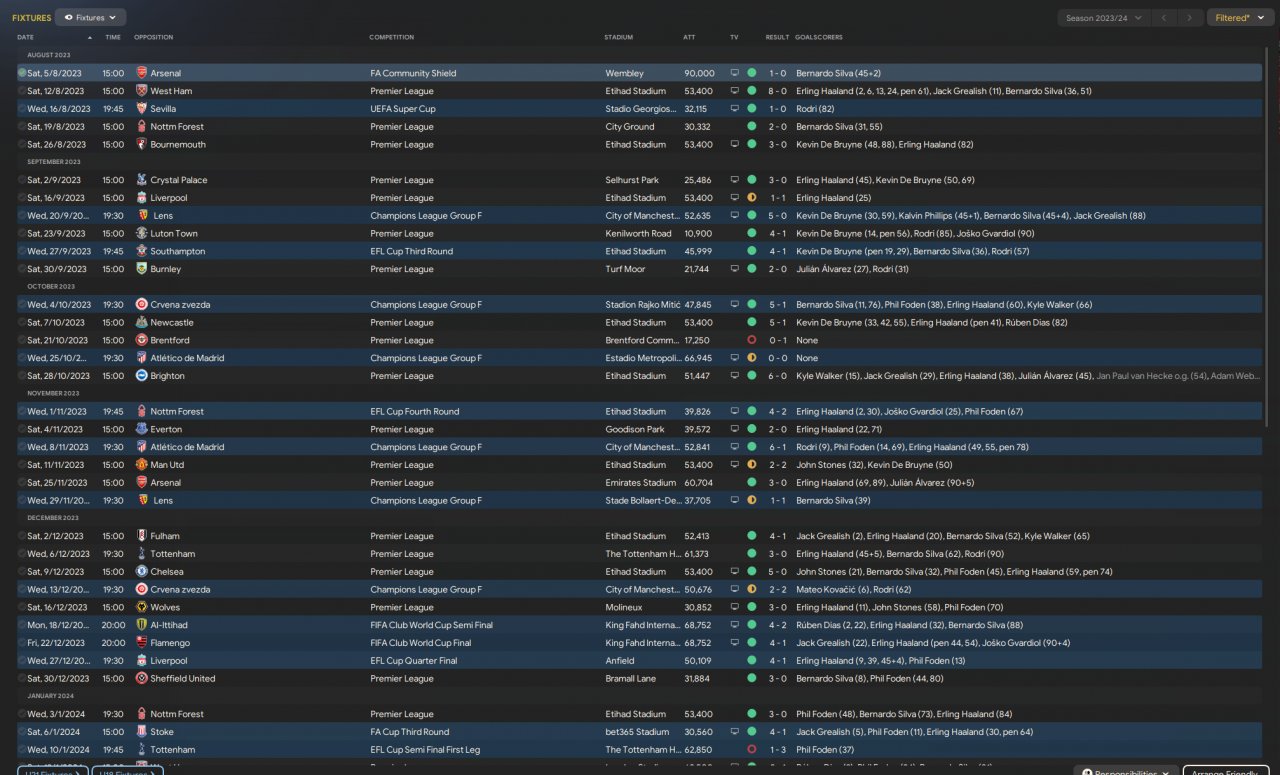Open the 8 - 0 result against West Ham
The width and height of the screenshot is (1280, 775).
[778, 91]
